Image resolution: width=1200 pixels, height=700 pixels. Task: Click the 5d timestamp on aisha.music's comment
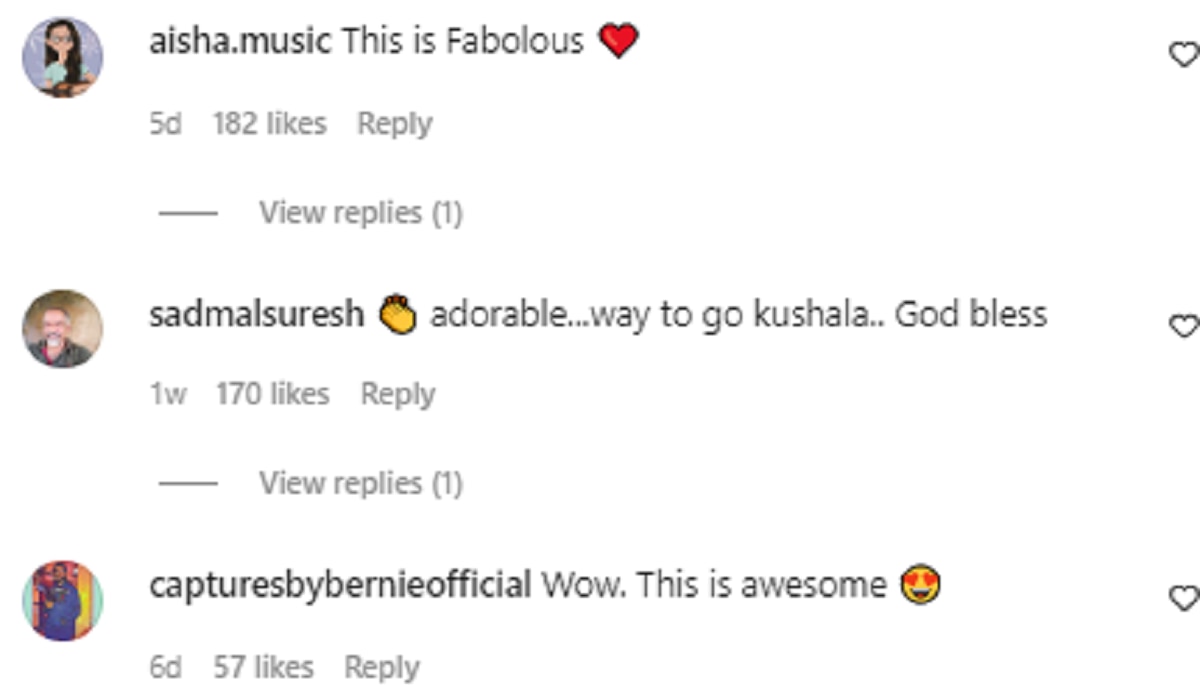click(x=166, y=124)
